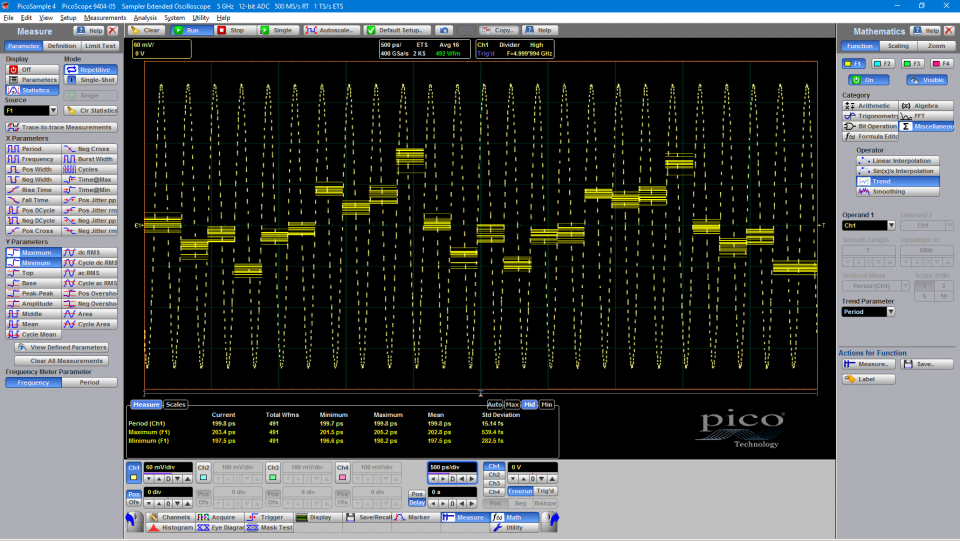Open the Measurements menu
The image size is (960, 541).
(x=105, y=18)
